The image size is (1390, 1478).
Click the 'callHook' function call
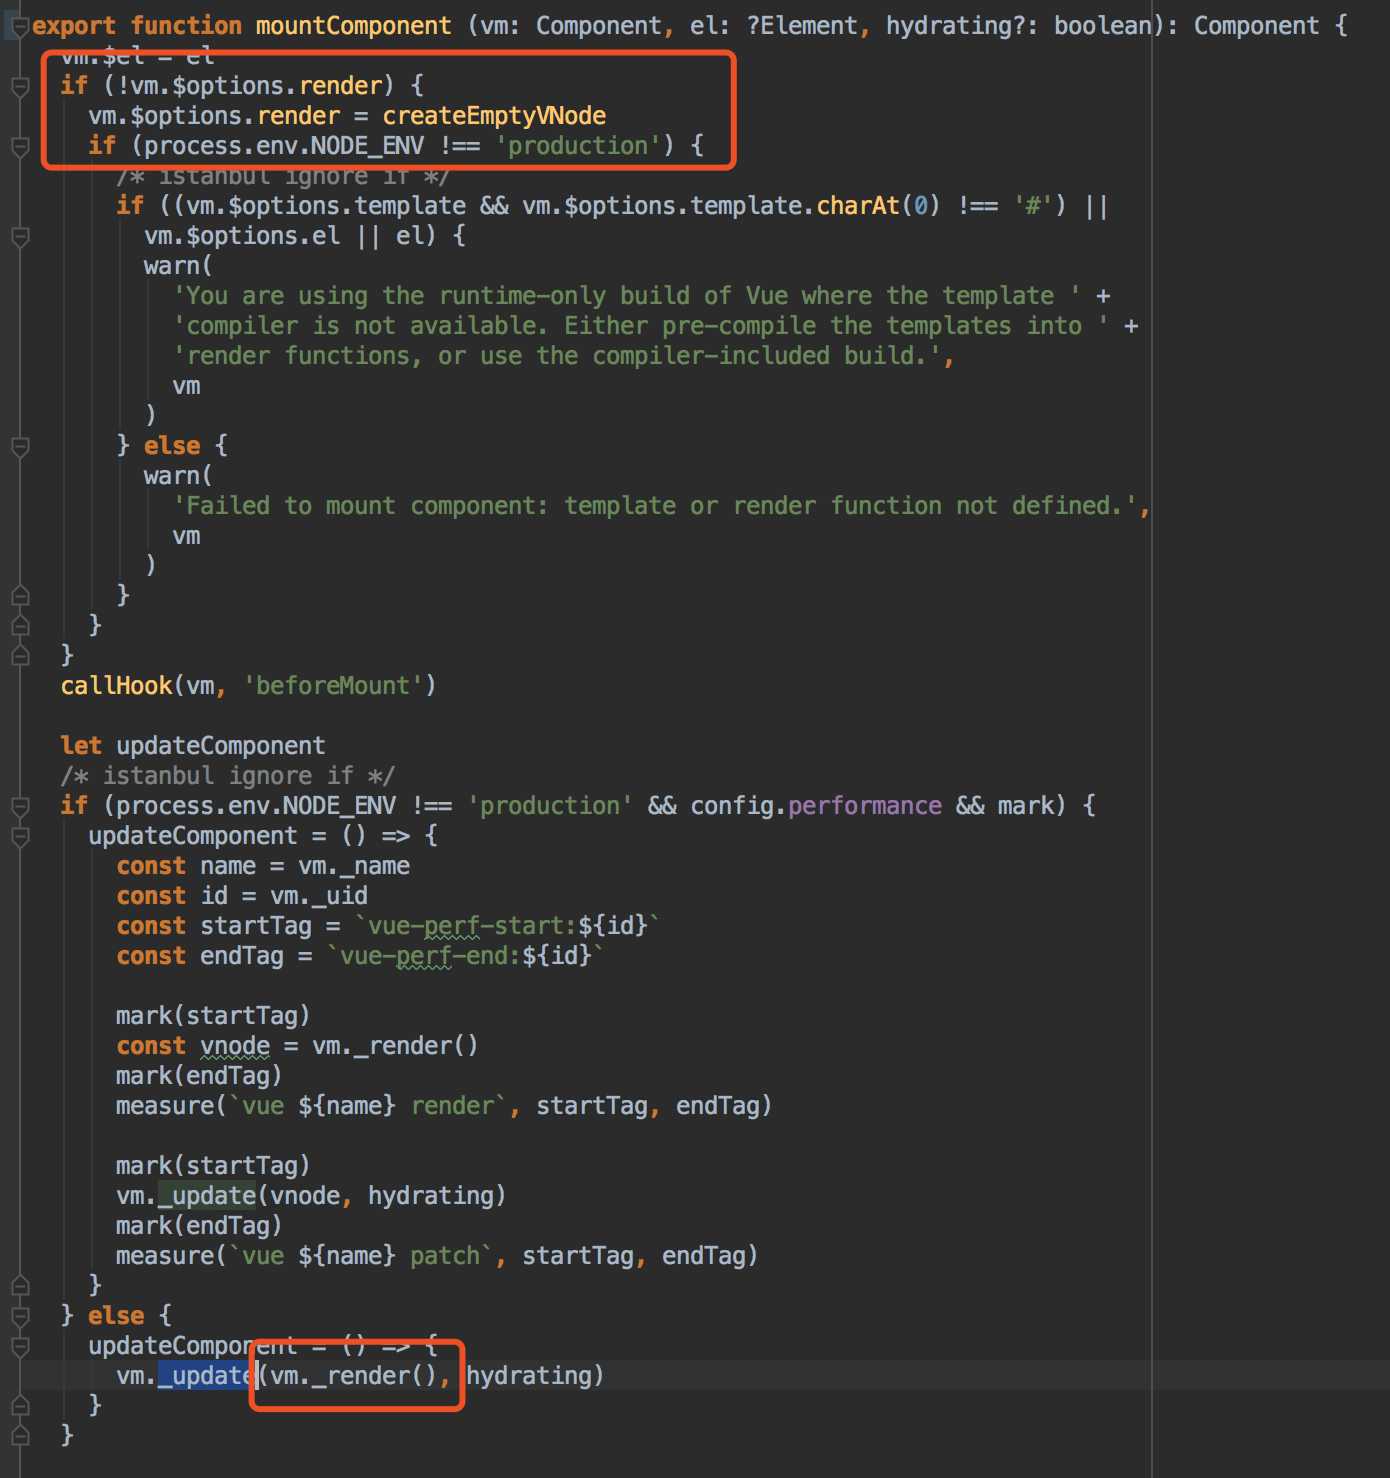(116, 686)
